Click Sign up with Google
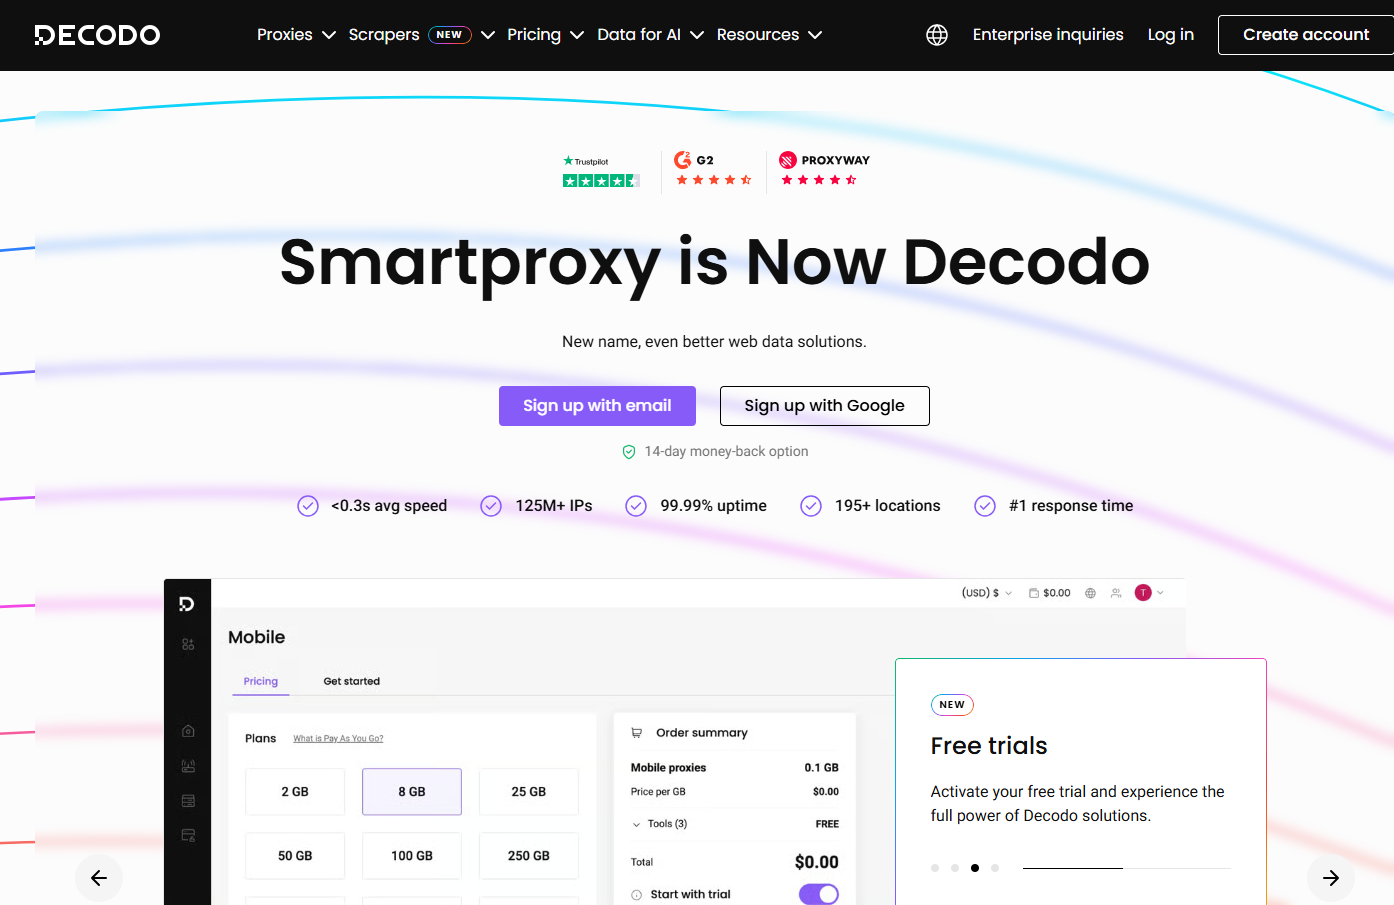 click(825, 406)
